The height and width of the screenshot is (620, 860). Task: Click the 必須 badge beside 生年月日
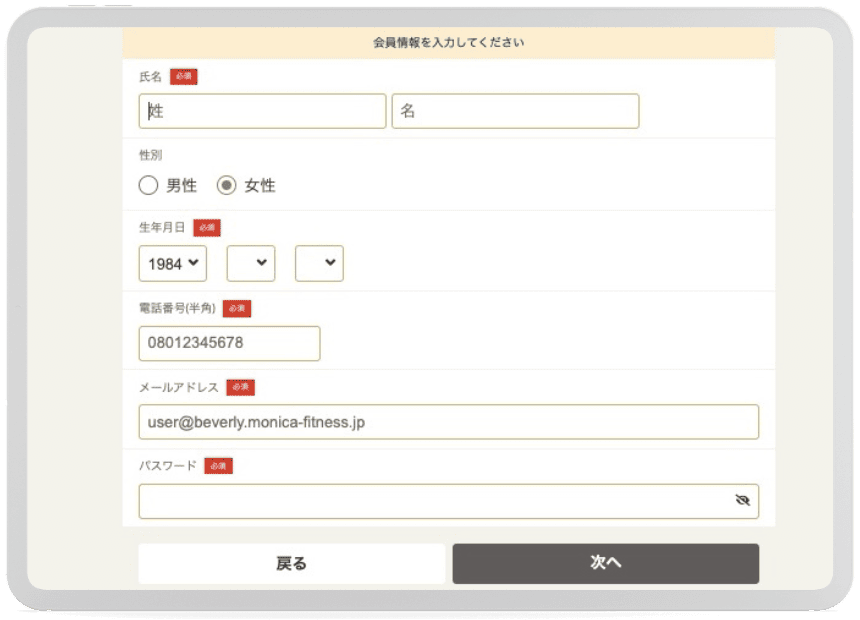[207, 228]
